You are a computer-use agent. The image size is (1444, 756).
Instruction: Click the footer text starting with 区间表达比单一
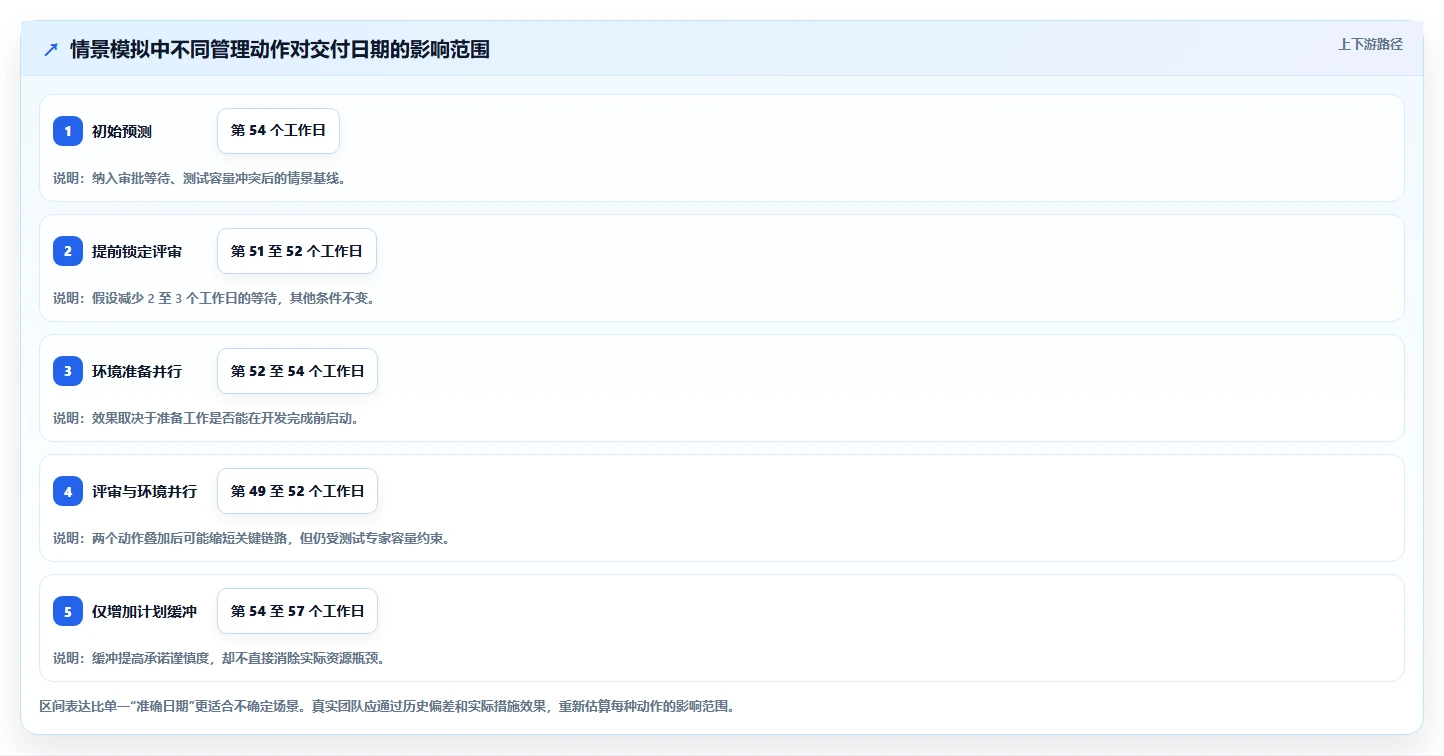pyautogui.click(x=388, y=706)
